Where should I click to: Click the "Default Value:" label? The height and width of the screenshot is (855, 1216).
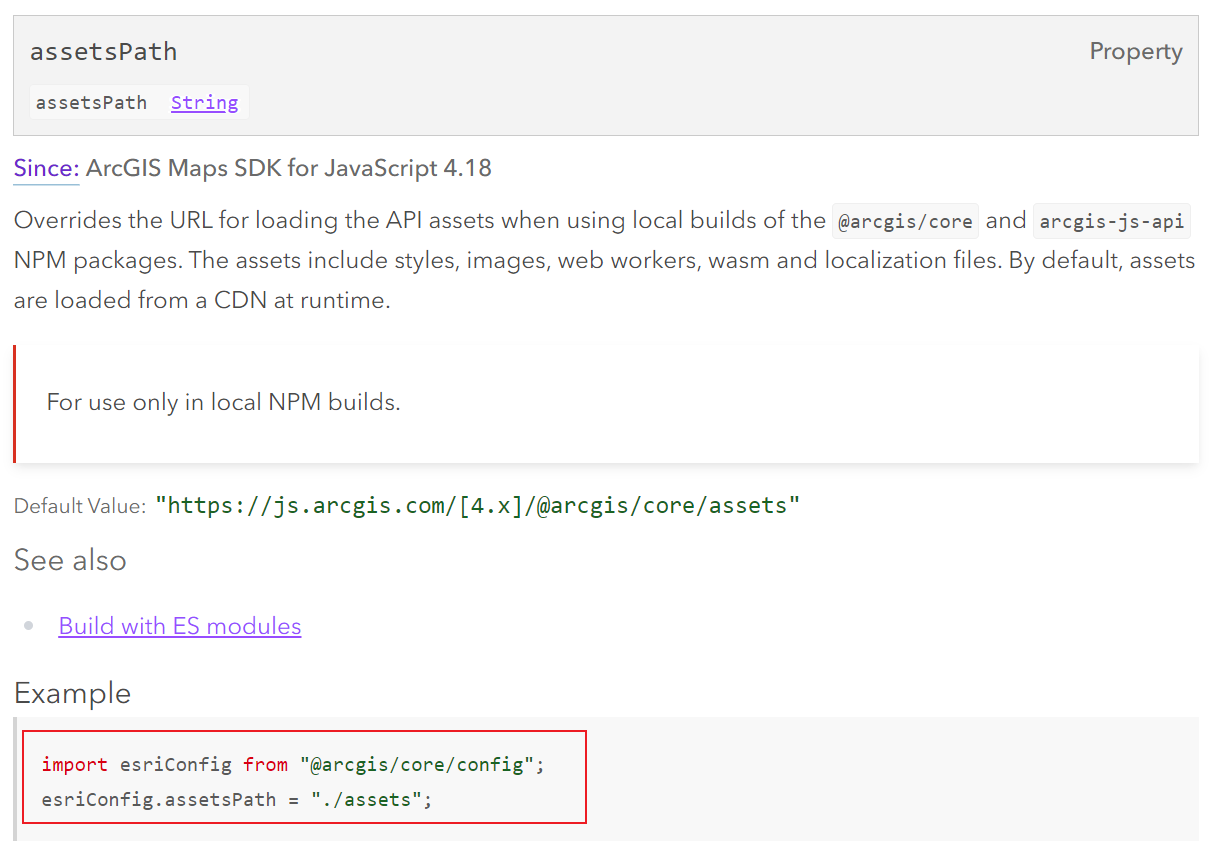(80, 506)
